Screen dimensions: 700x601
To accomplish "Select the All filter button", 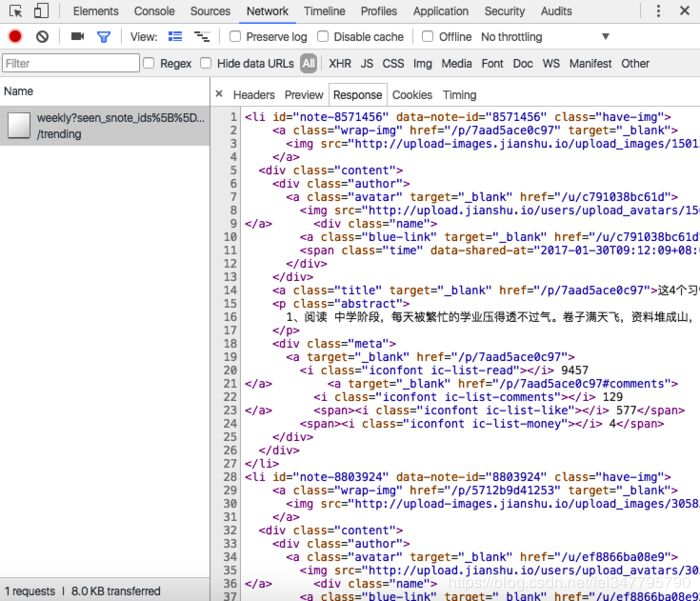I will (x=308, y=63).
